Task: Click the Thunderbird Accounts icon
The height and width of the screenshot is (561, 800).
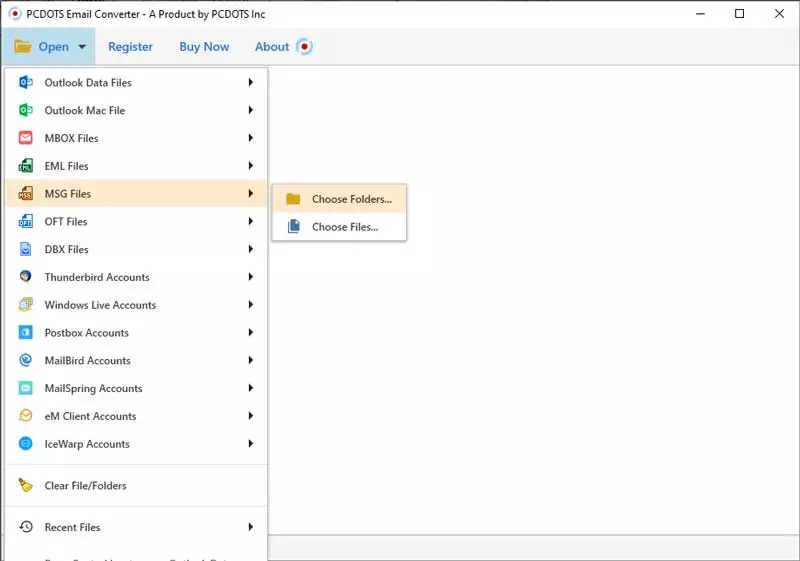Action: click(x=26, y=276)
